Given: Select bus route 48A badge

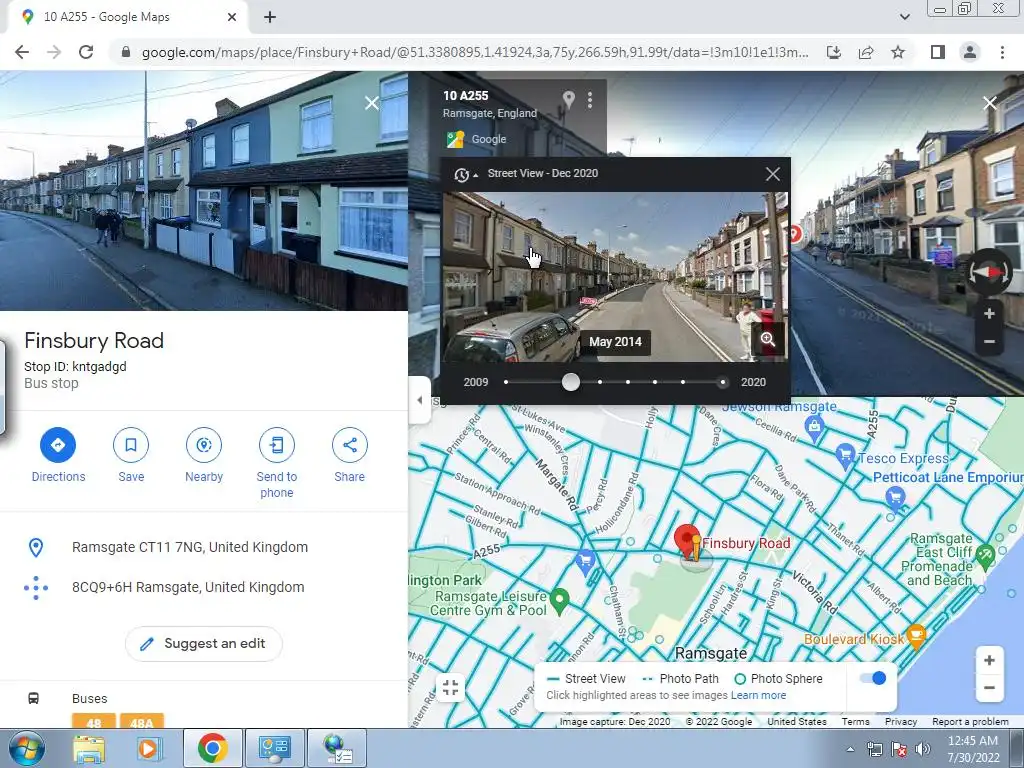Looking at the screenshot, I should click(x=142, y=721).
